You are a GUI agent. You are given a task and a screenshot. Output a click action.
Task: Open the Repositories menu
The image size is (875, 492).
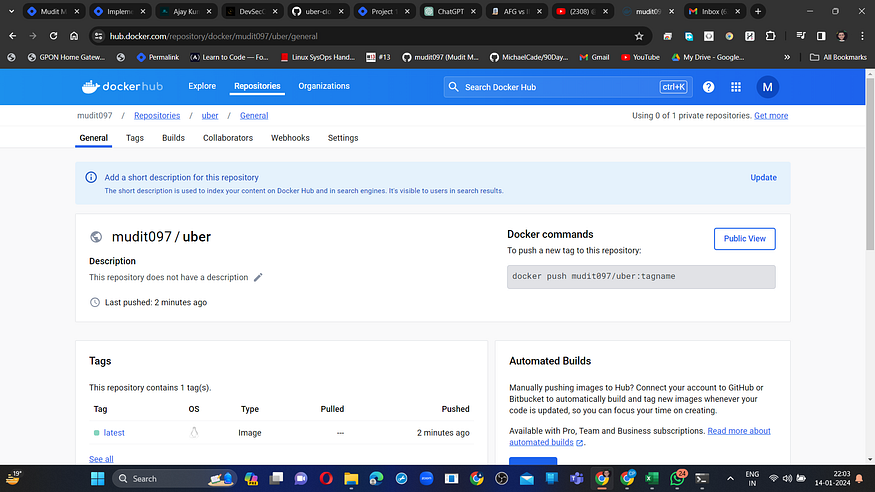click(257, 86)
